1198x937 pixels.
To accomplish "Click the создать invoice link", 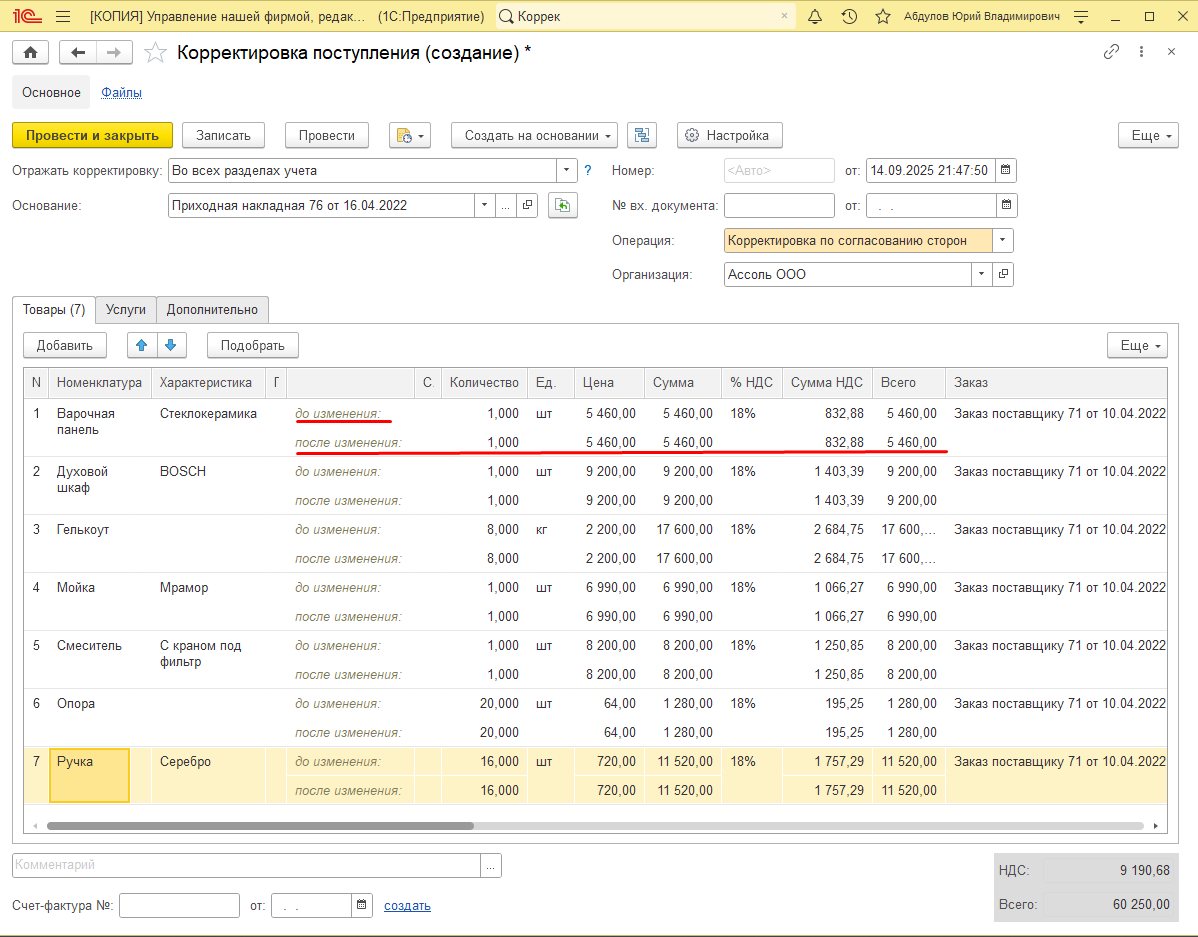I will point(407,906).
